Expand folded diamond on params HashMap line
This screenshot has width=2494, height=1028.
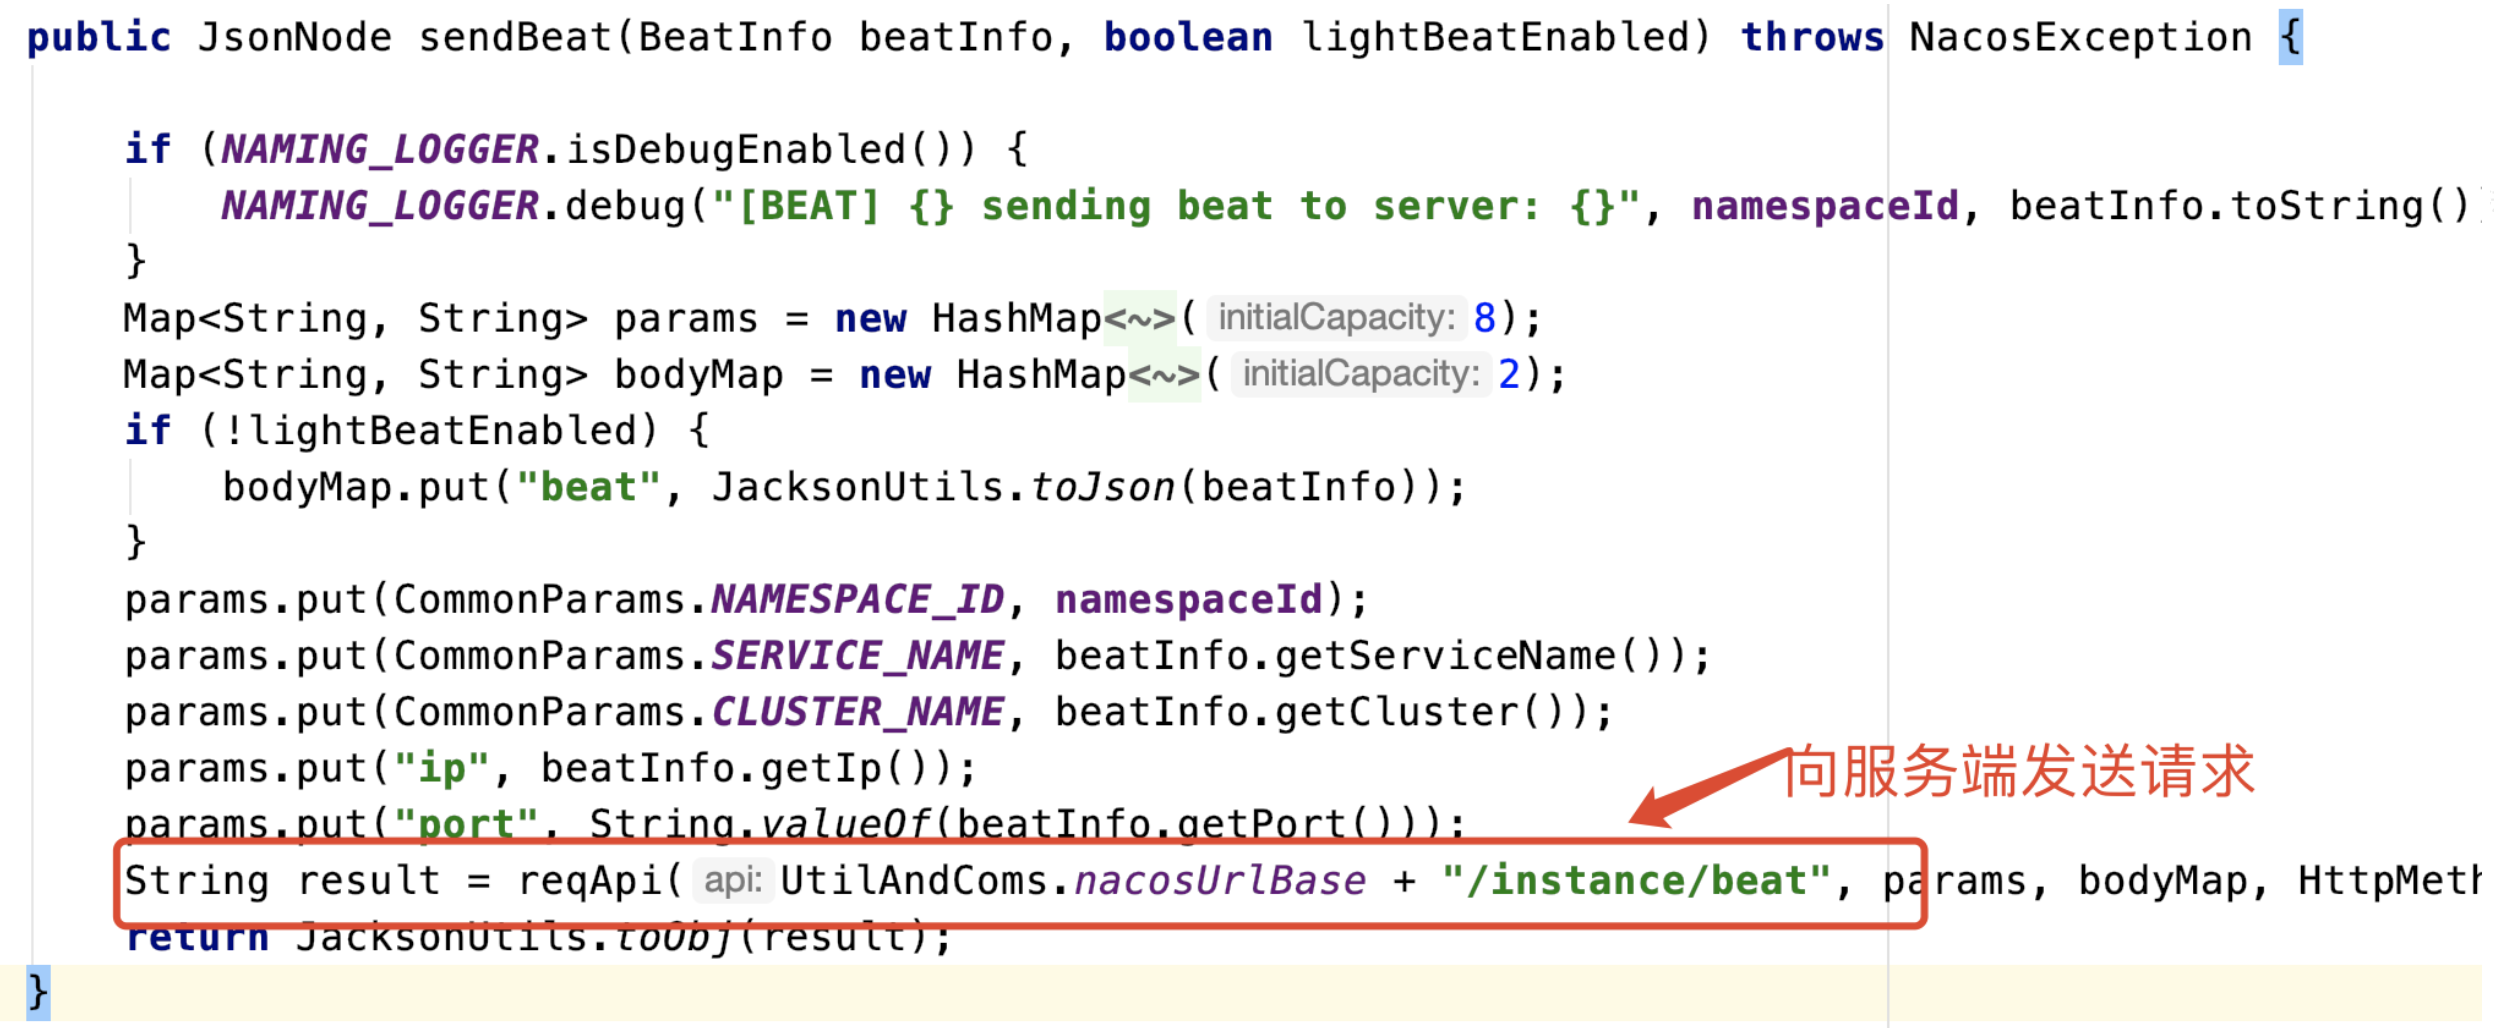(x=1140, y=319)
